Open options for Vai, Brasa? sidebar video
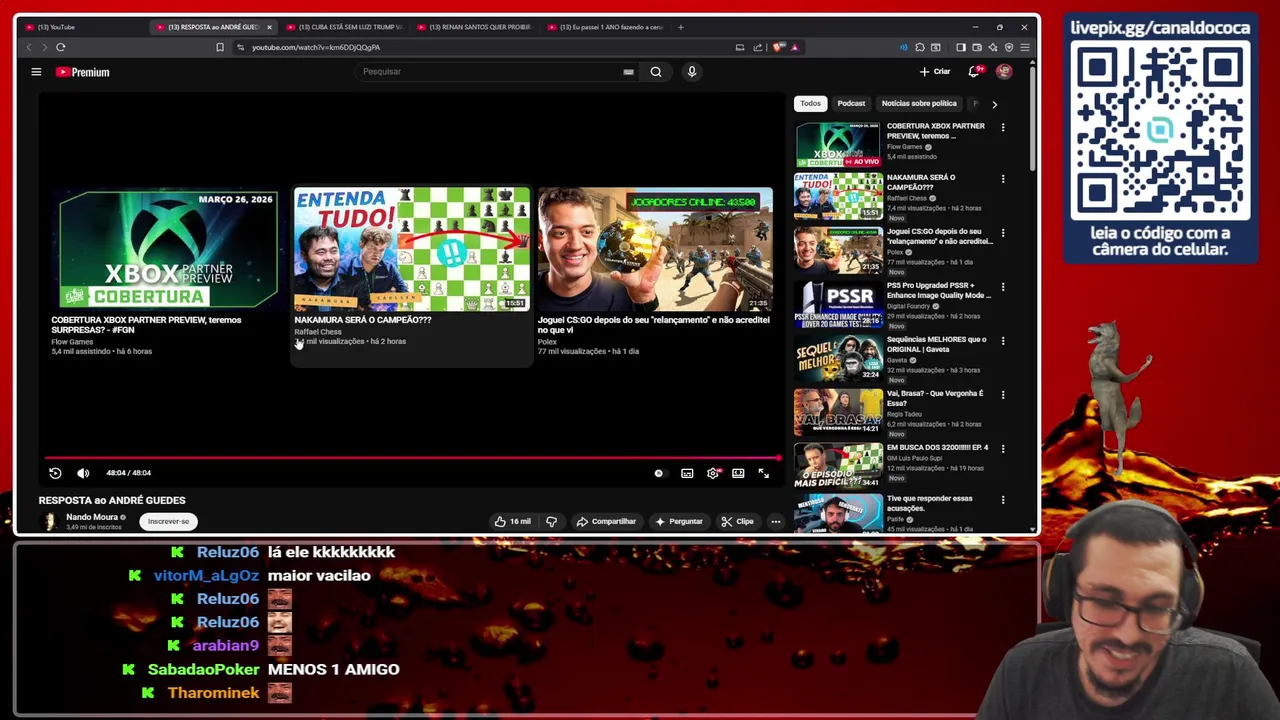The image size is (1280, 720). coord(1003,395)
